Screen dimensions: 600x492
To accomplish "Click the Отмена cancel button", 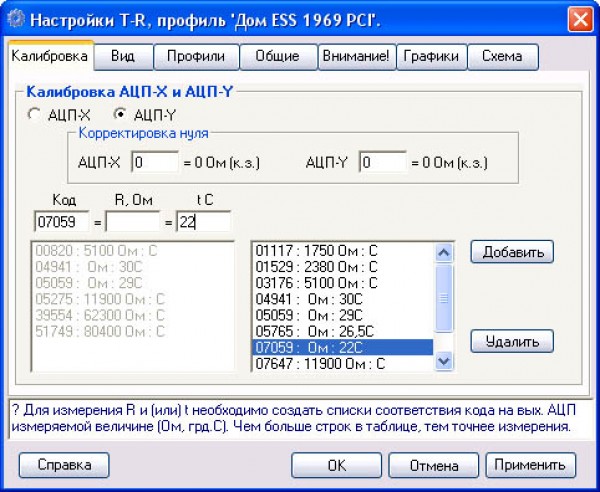I will (433, 465).
